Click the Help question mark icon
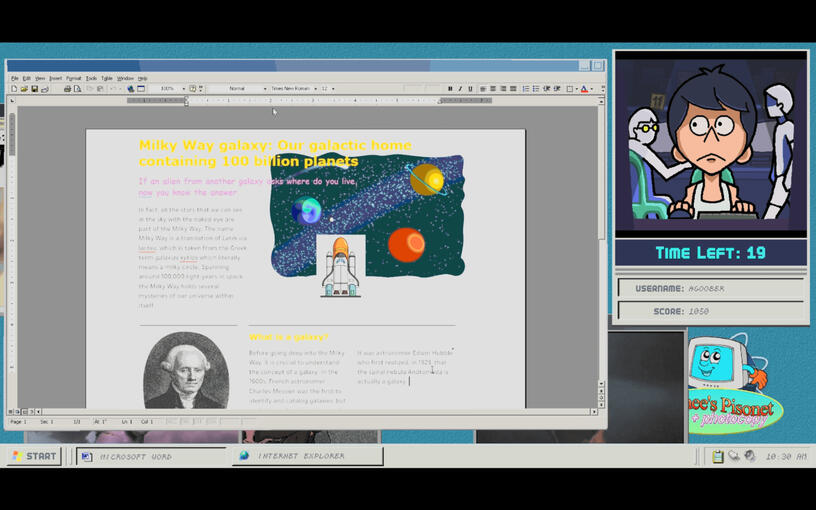816x510 pixels. [193, 89]
